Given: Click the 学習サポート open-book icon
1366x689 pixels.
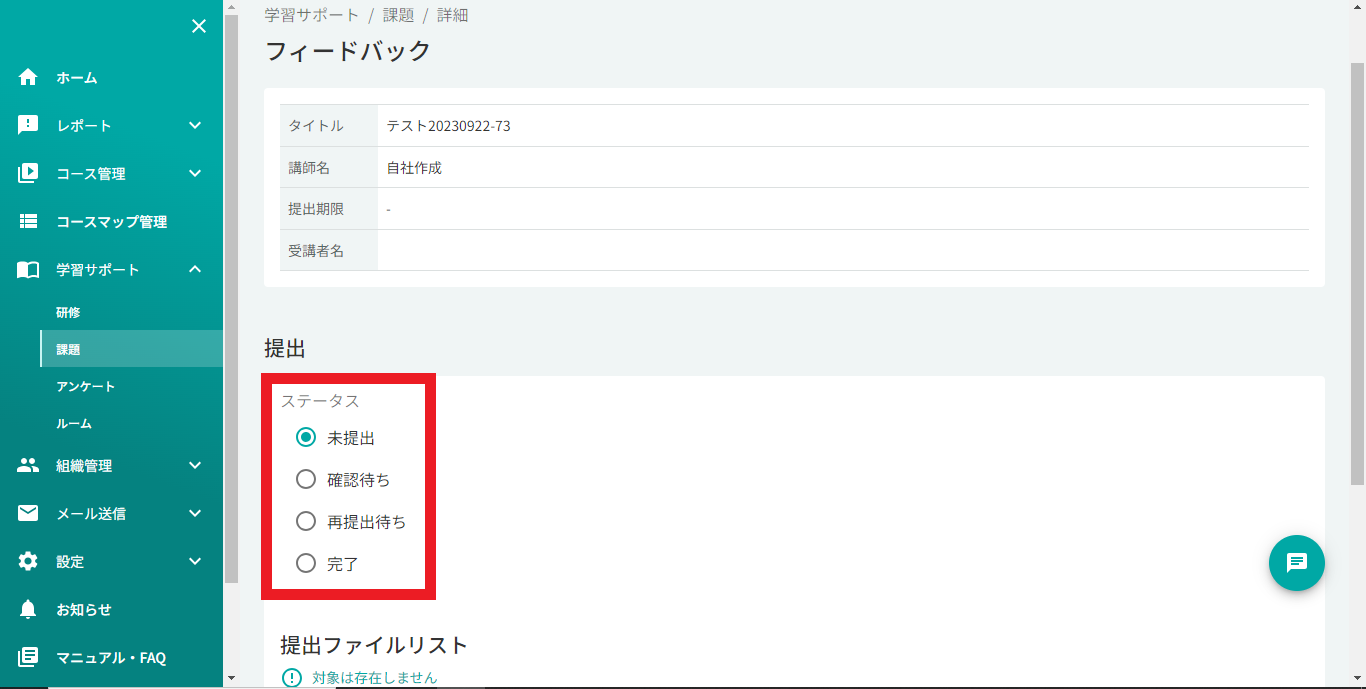Looking at the screenshot, I should pos(28,270).
